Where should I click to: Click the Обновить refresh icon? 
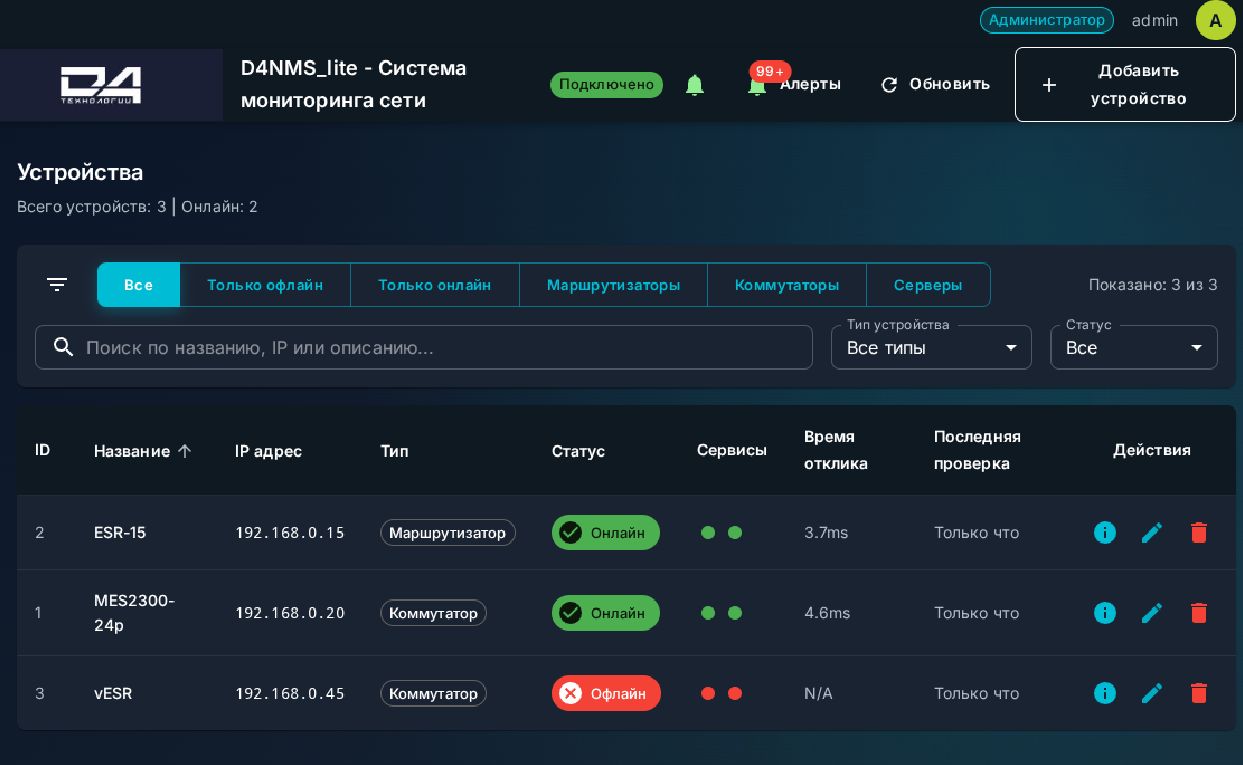pyautogui.click(x=889, y=85)
